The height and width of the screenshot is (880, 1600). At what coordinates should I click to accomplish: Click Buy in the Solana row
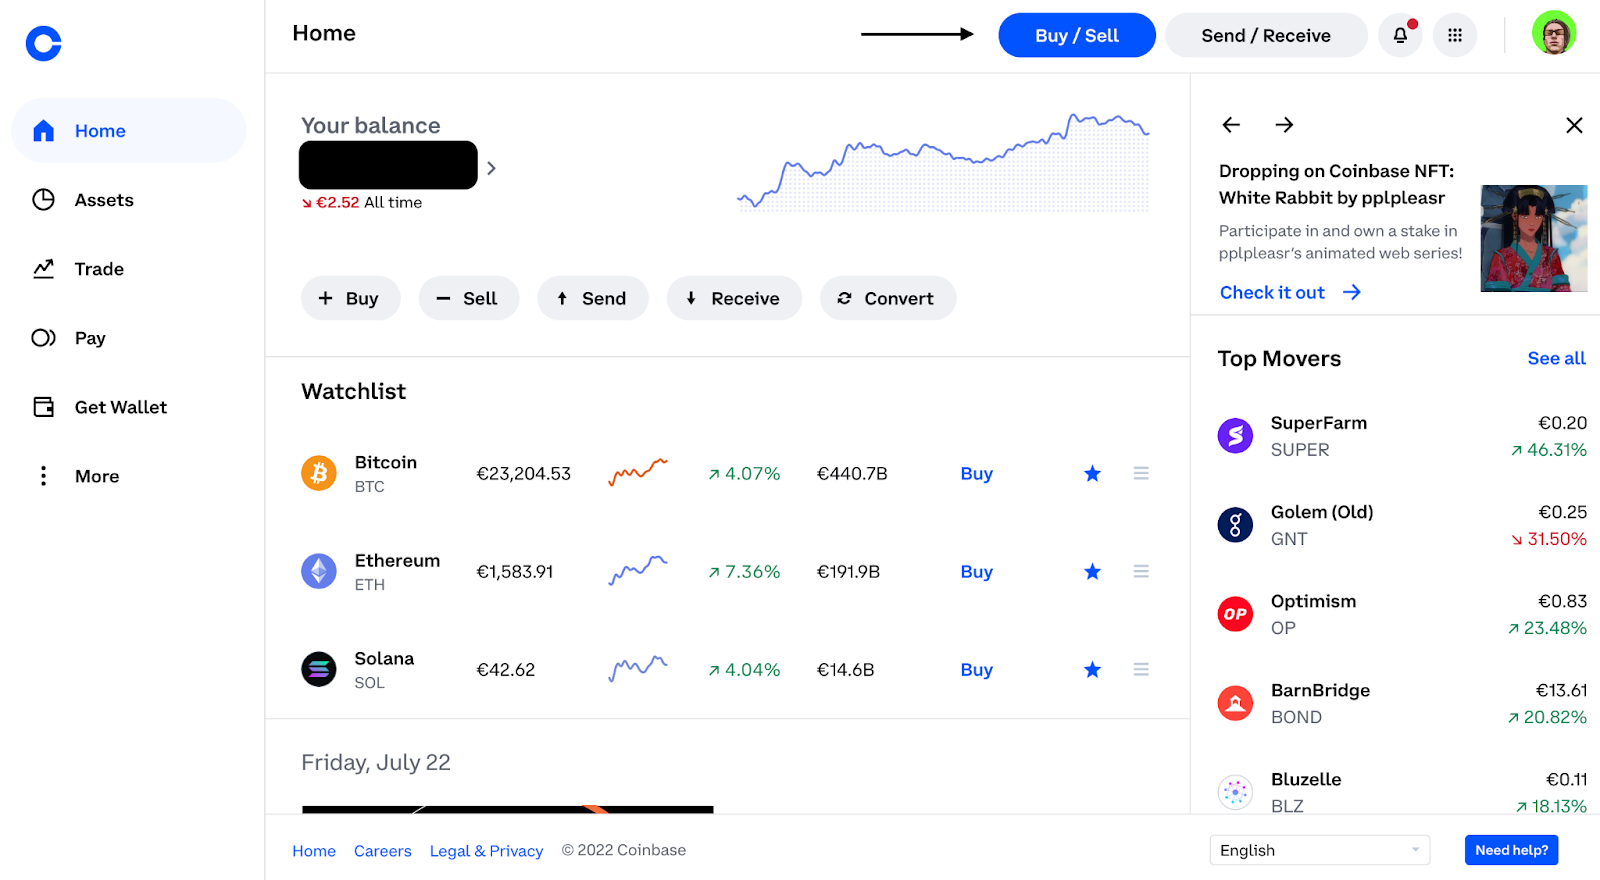(x=976, y=669)
